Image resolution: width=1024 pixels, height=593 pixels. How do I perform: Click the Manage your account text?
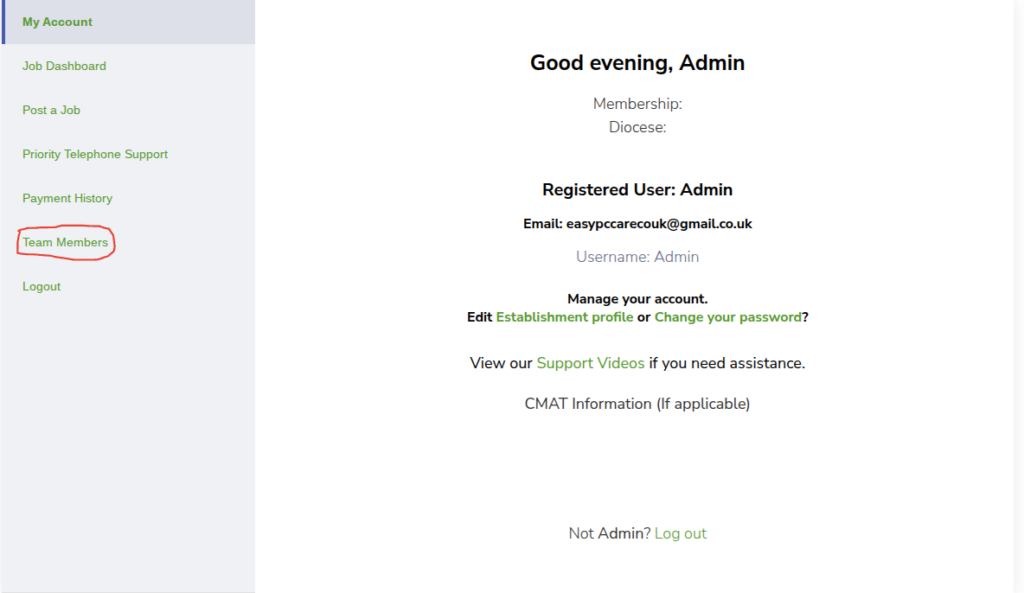637,299
